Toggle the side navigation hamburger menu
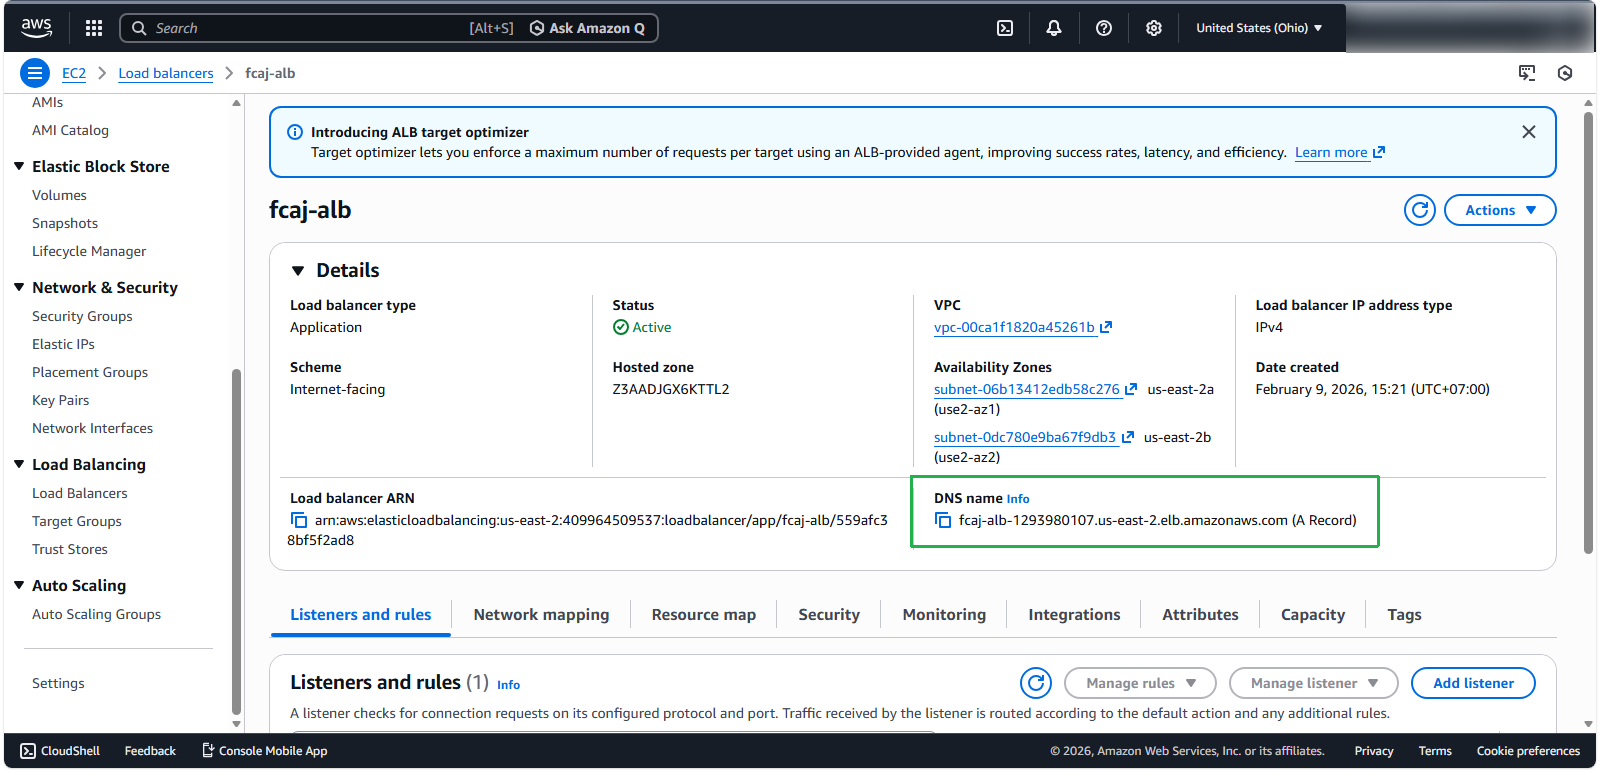Viewport: 1600px width, 772px height. [x=35, y=73]
